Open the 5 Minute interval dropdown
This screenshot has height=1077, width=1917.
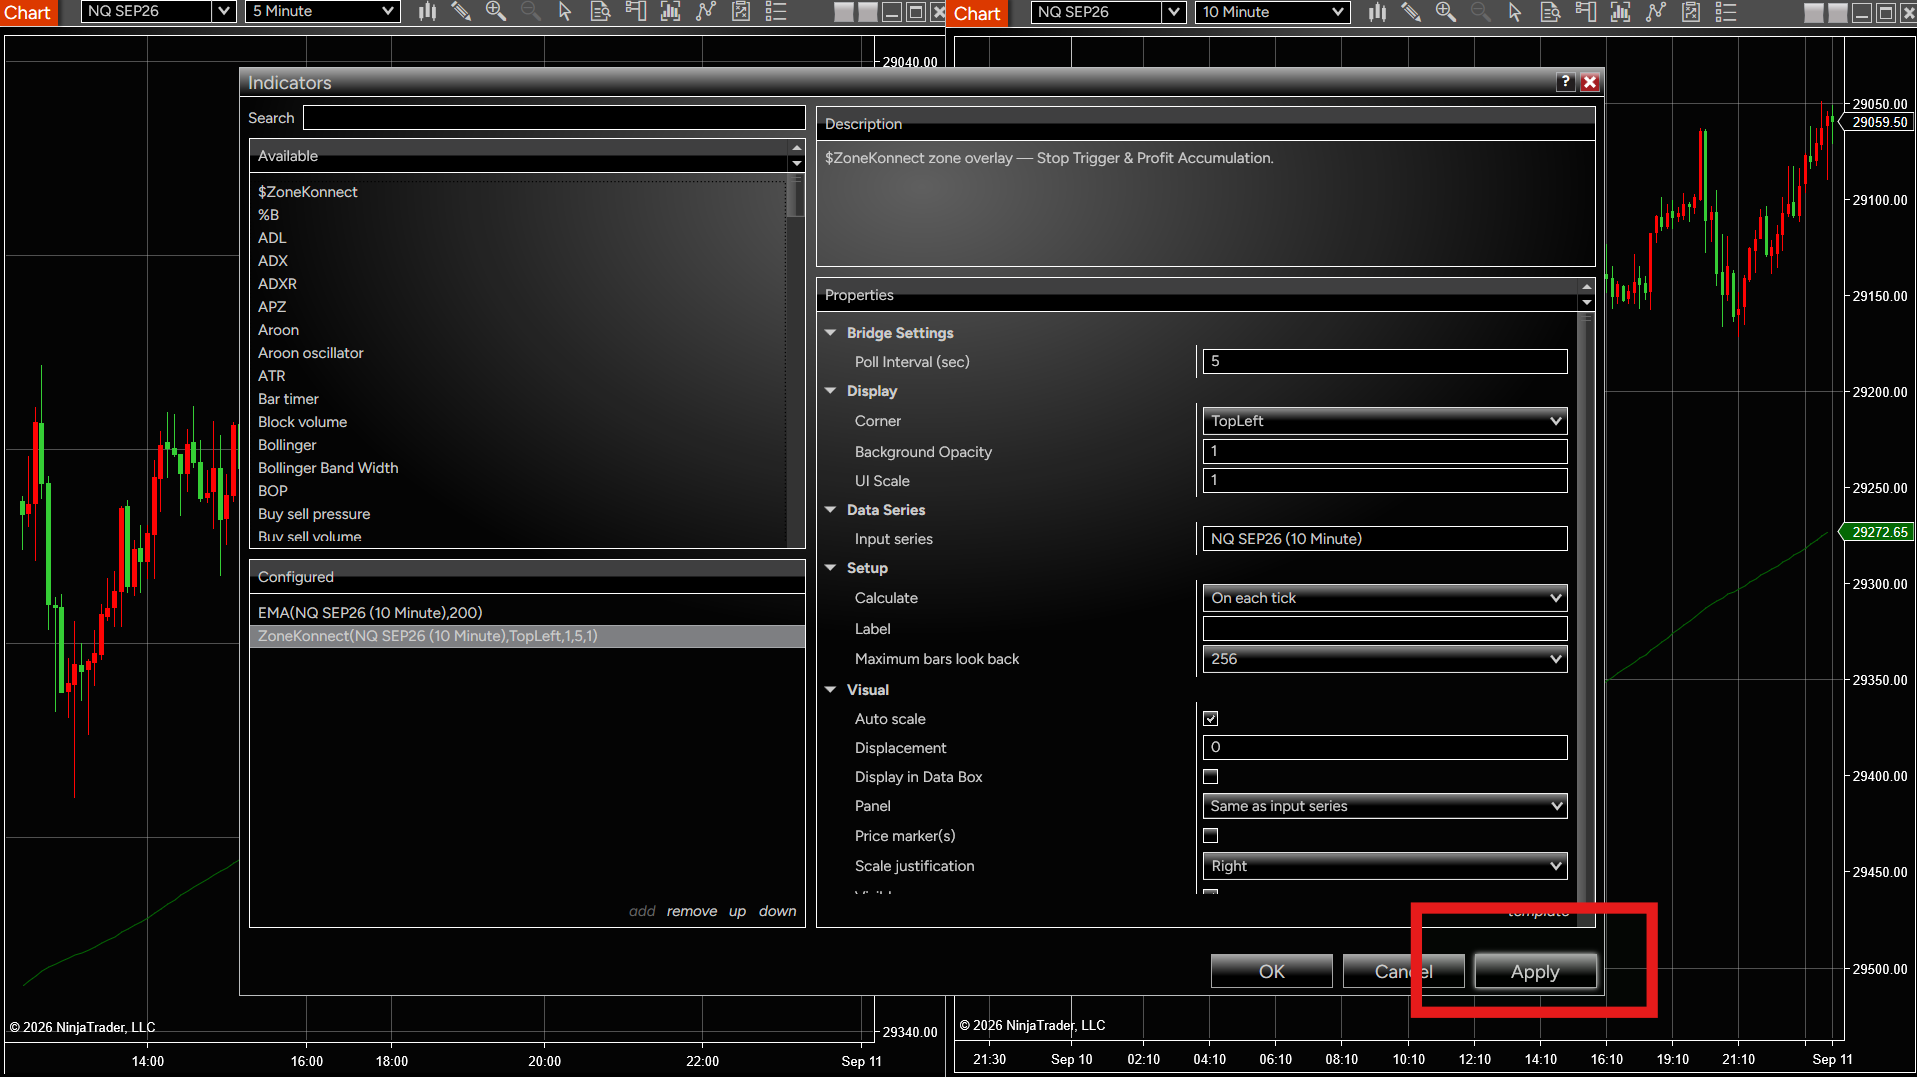pyautogui.click(x=323, y=11)
